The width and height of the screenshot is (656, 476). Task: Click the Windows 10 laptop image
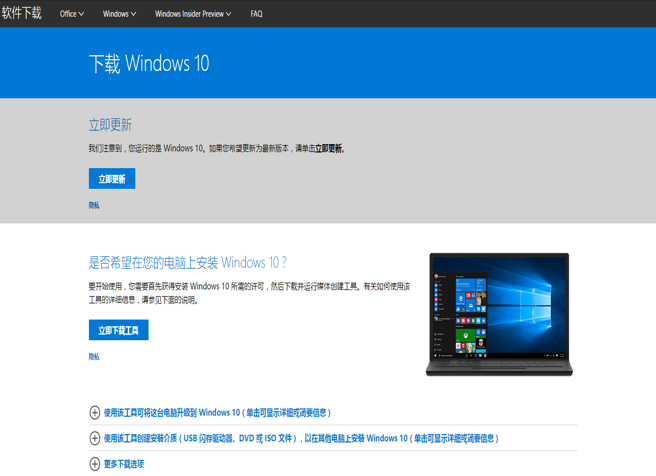pyautogui.click(x=499, y=314)
